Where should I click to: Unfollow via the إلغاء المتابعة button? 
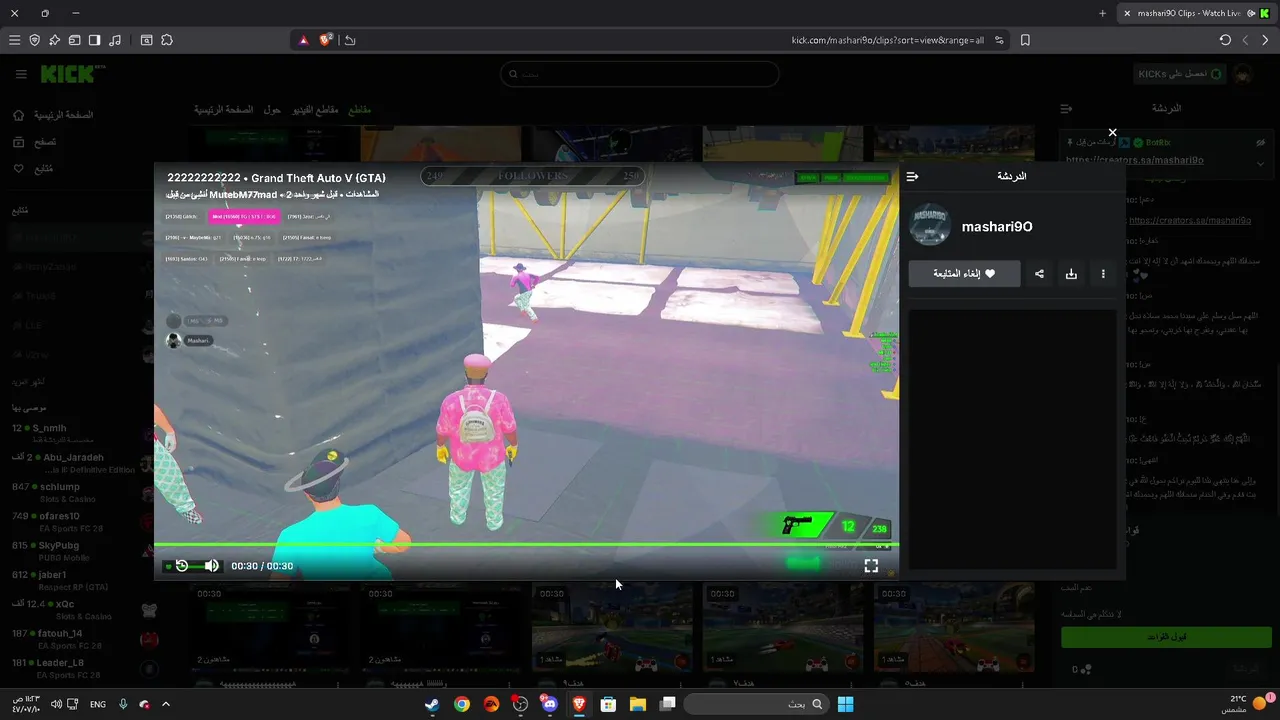[x=964, y=274]
